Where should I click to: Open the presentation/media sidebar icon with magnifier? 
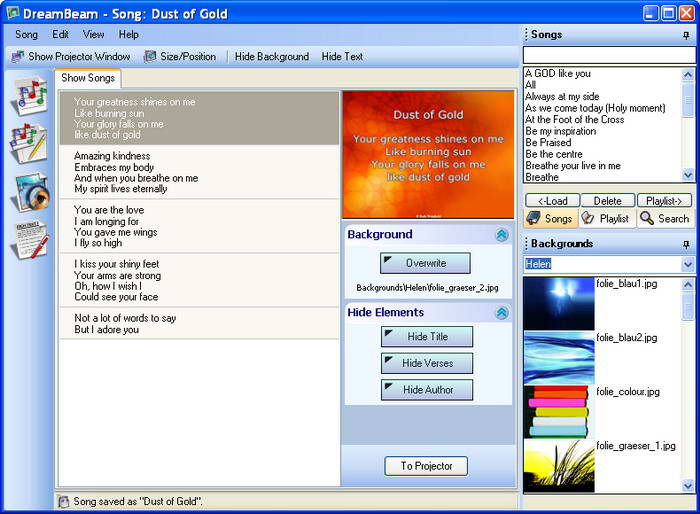click(31, 192)
